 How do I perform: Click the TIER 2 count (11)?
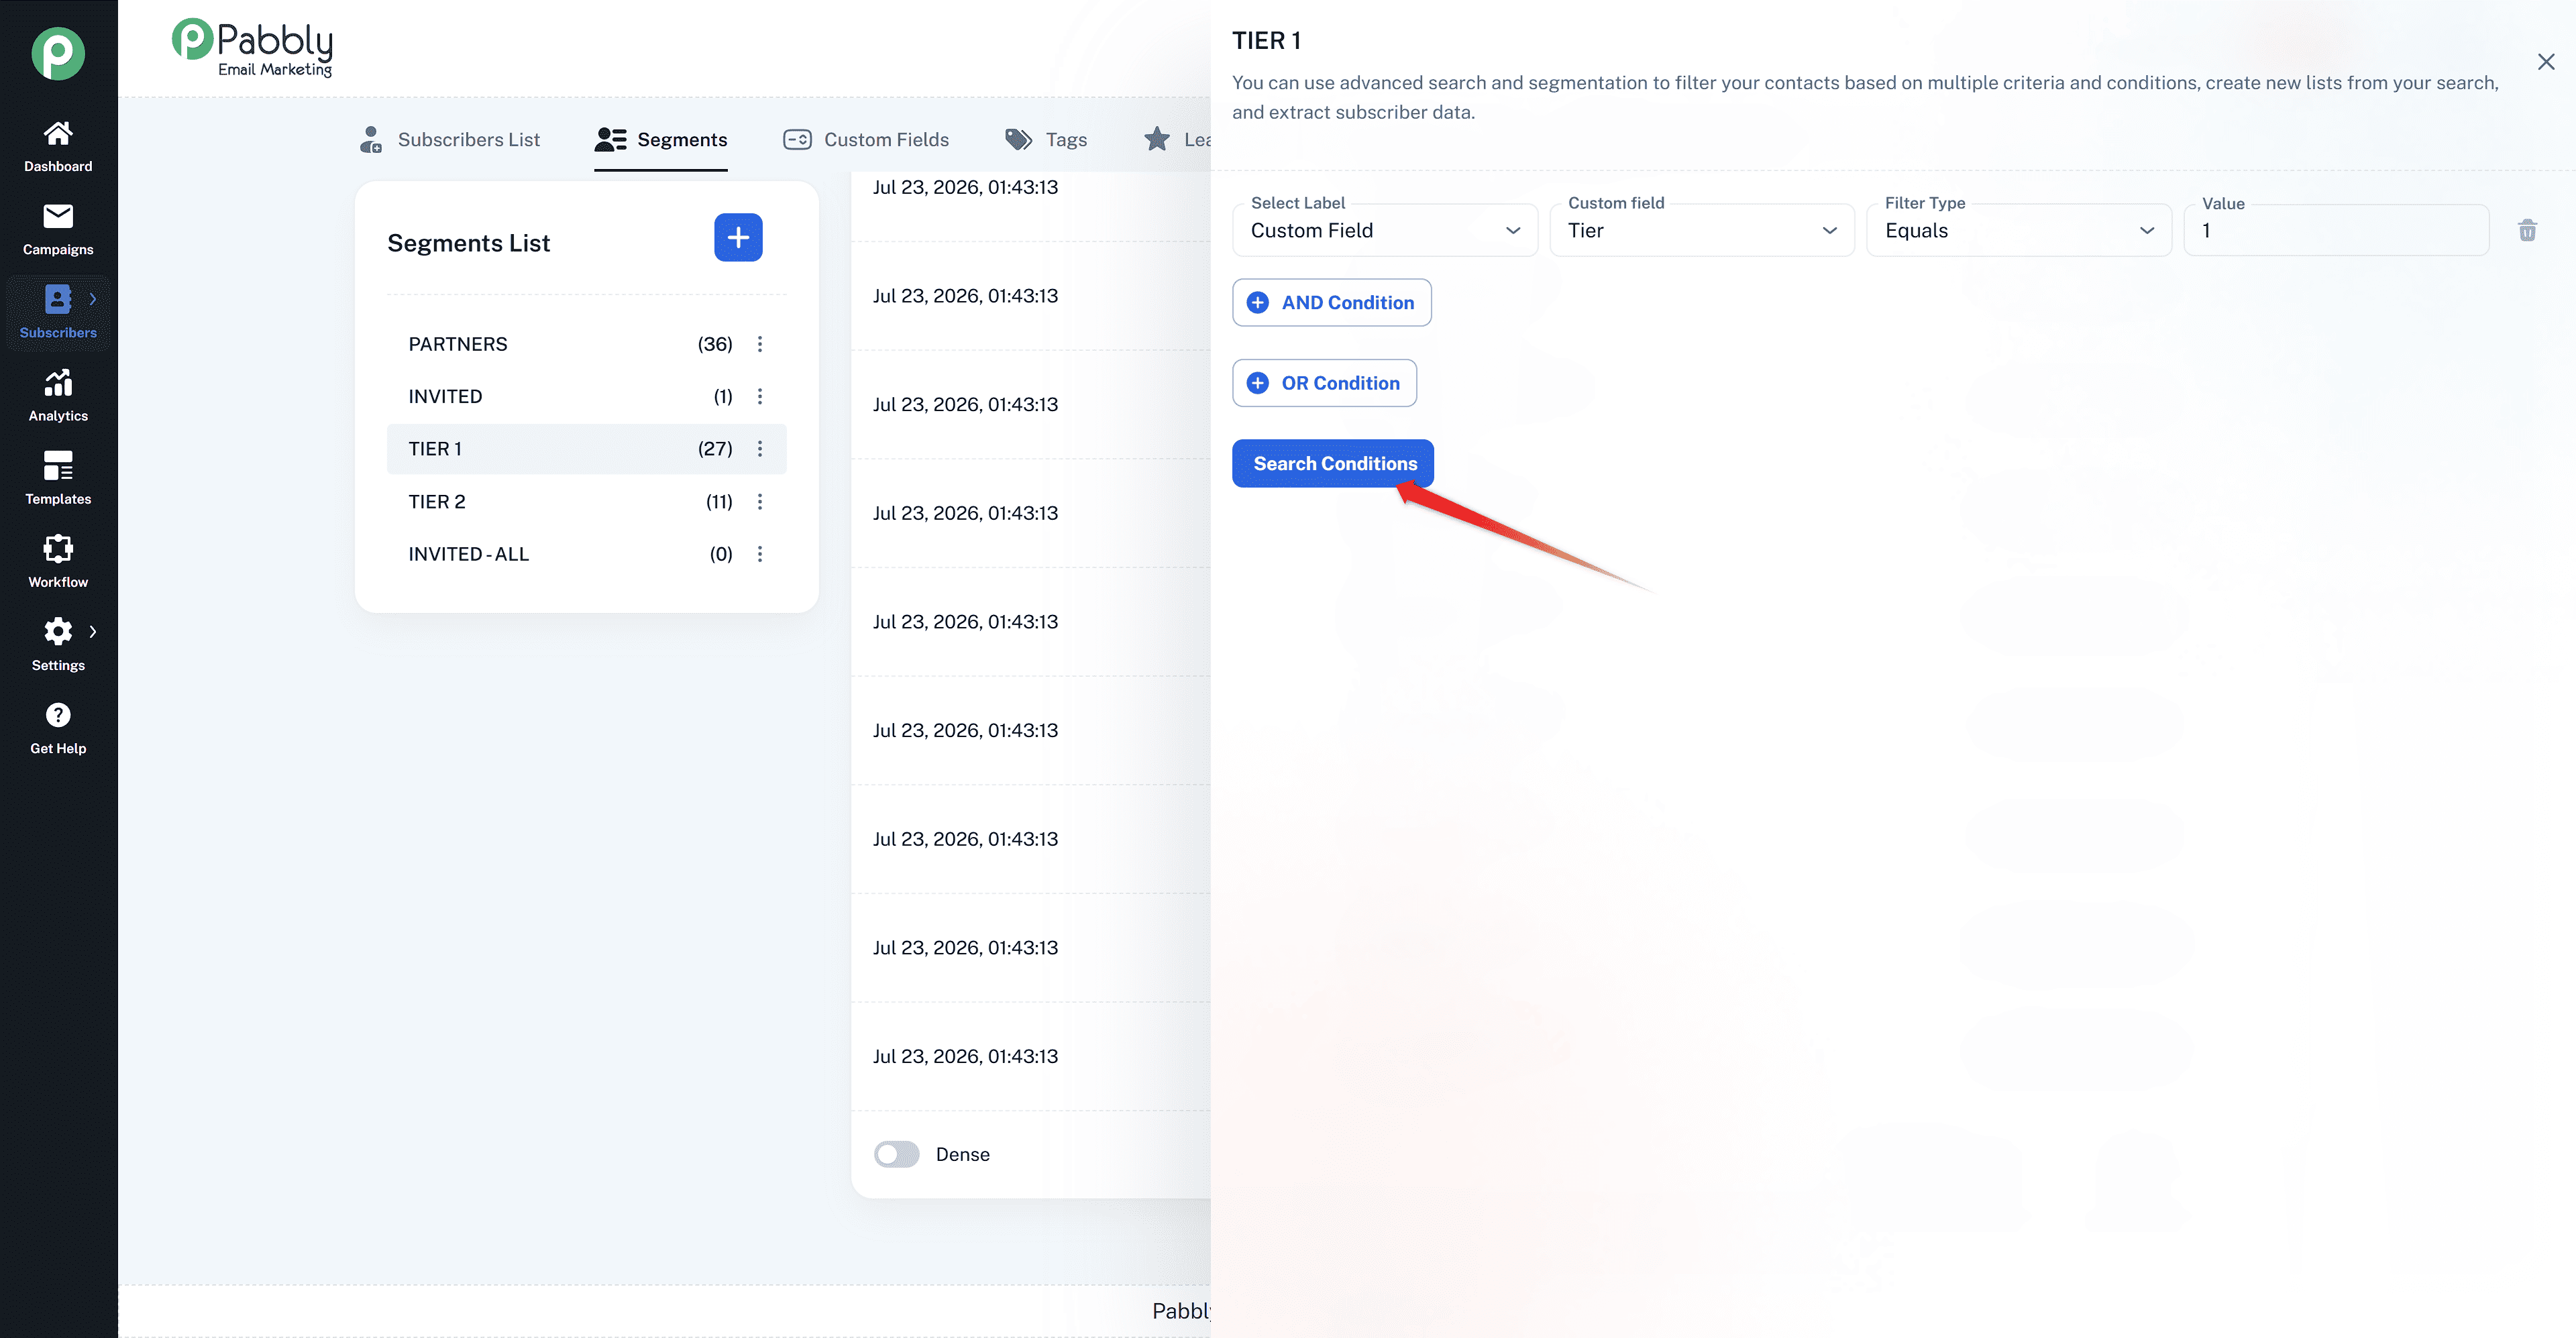[719, 501]
